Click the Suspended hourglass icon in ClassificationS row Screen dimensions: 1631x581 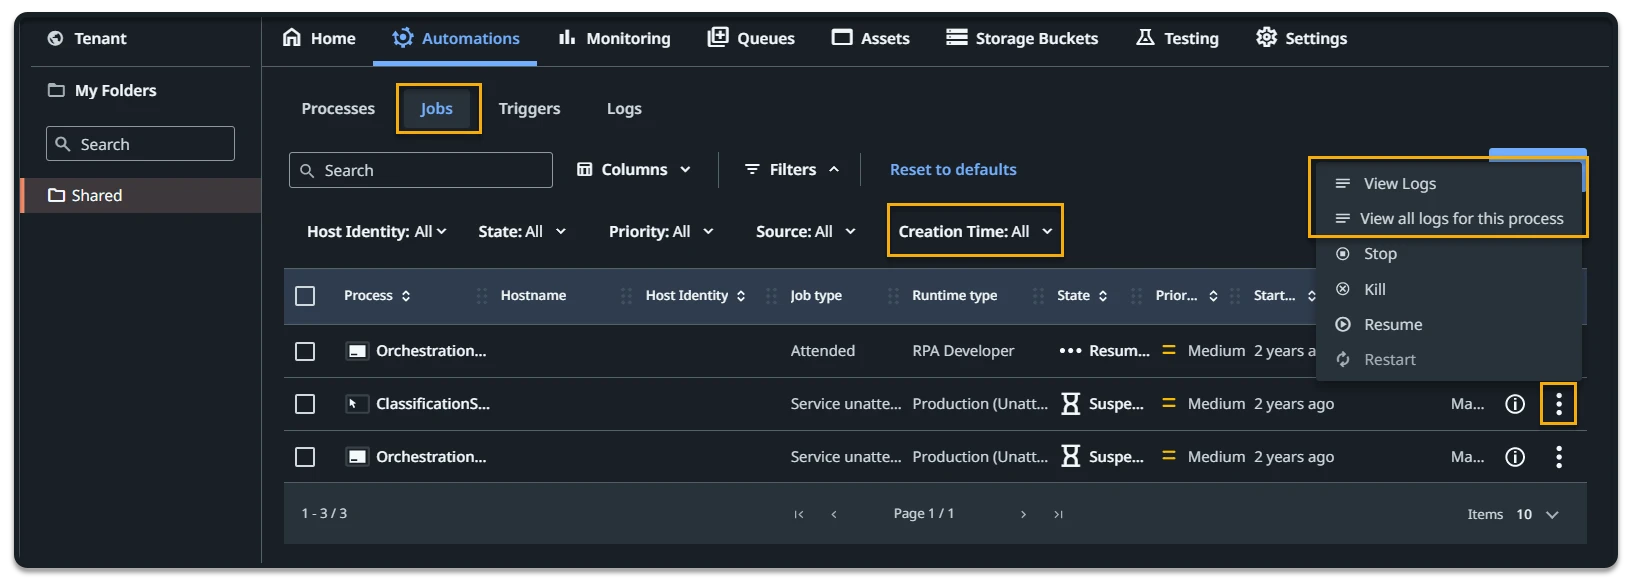pyautogui.click(x=1070, y=404)
